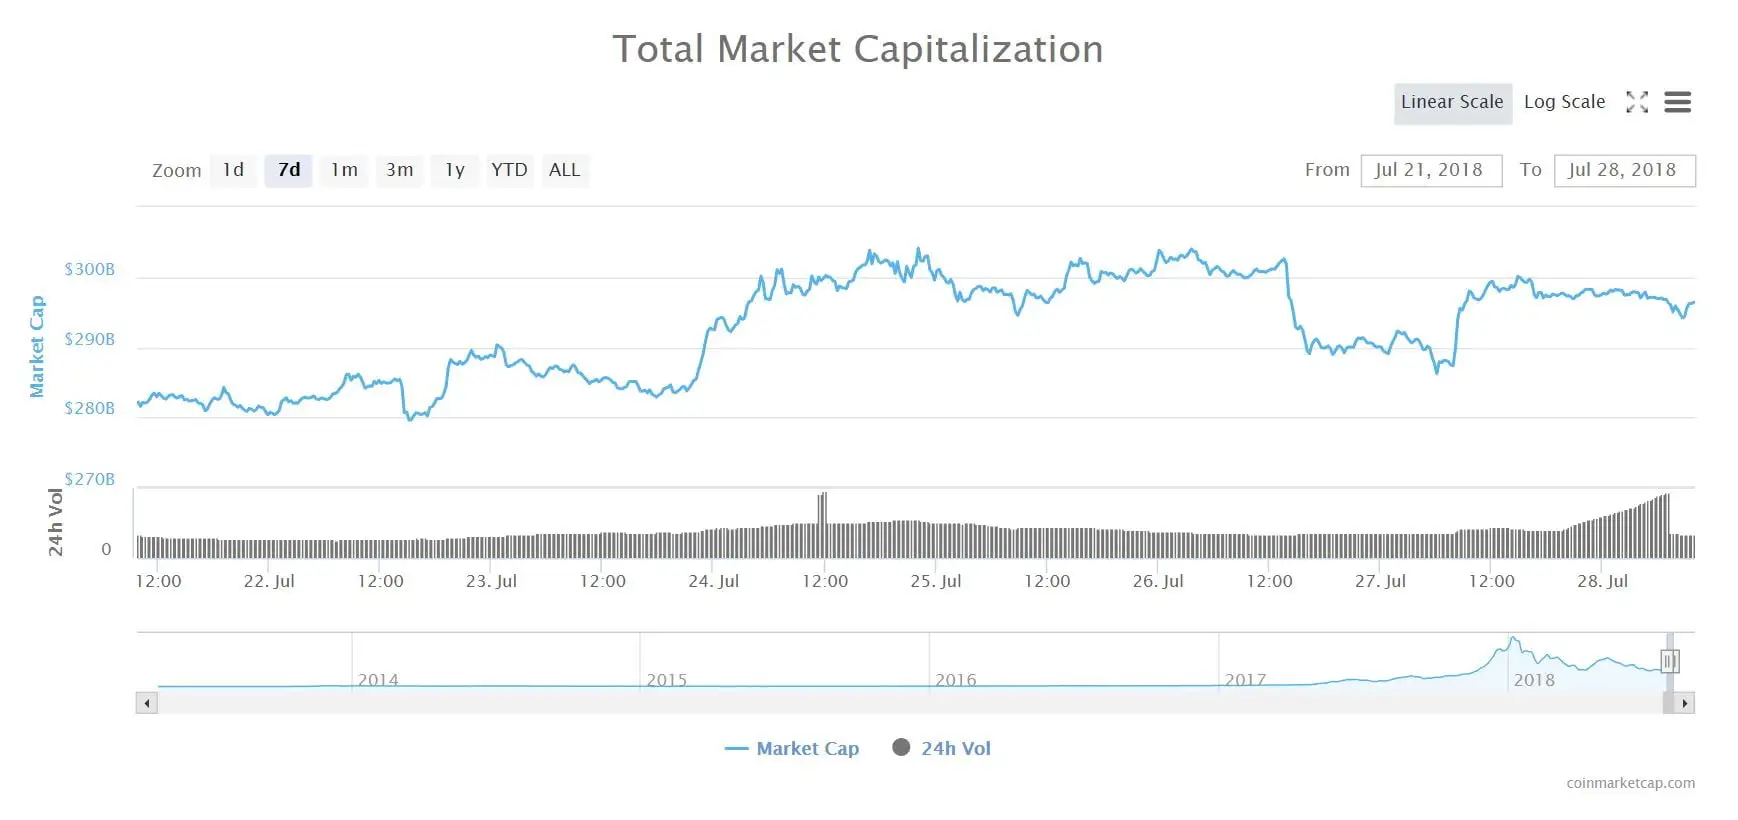Open the chart hamburger menu
The height and width of the screenshot is (820, 1738).
click(x=1677, y=102)
